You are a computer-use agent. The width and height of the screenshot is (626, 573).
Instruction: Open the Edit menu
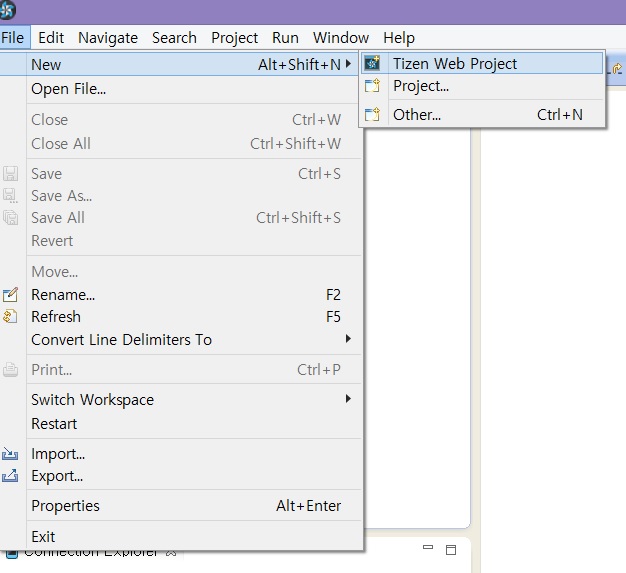point(51,38)
